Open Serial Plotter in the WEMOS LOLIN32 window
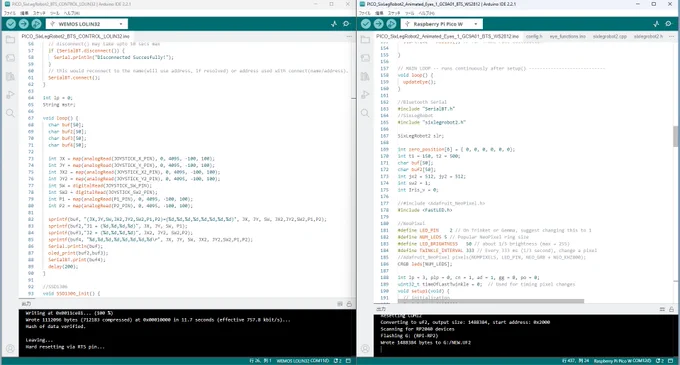680x365 pixels. point(333,24)
